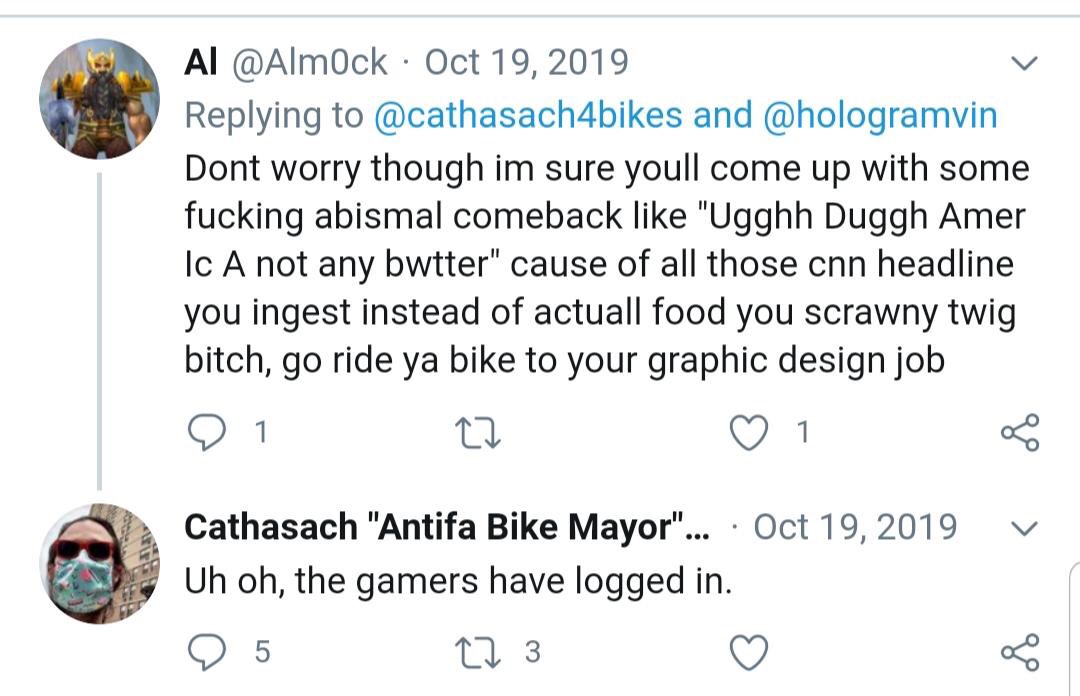Open Oct 19, 2019 timestamp on Al's tweet

[x=526, y=63]
